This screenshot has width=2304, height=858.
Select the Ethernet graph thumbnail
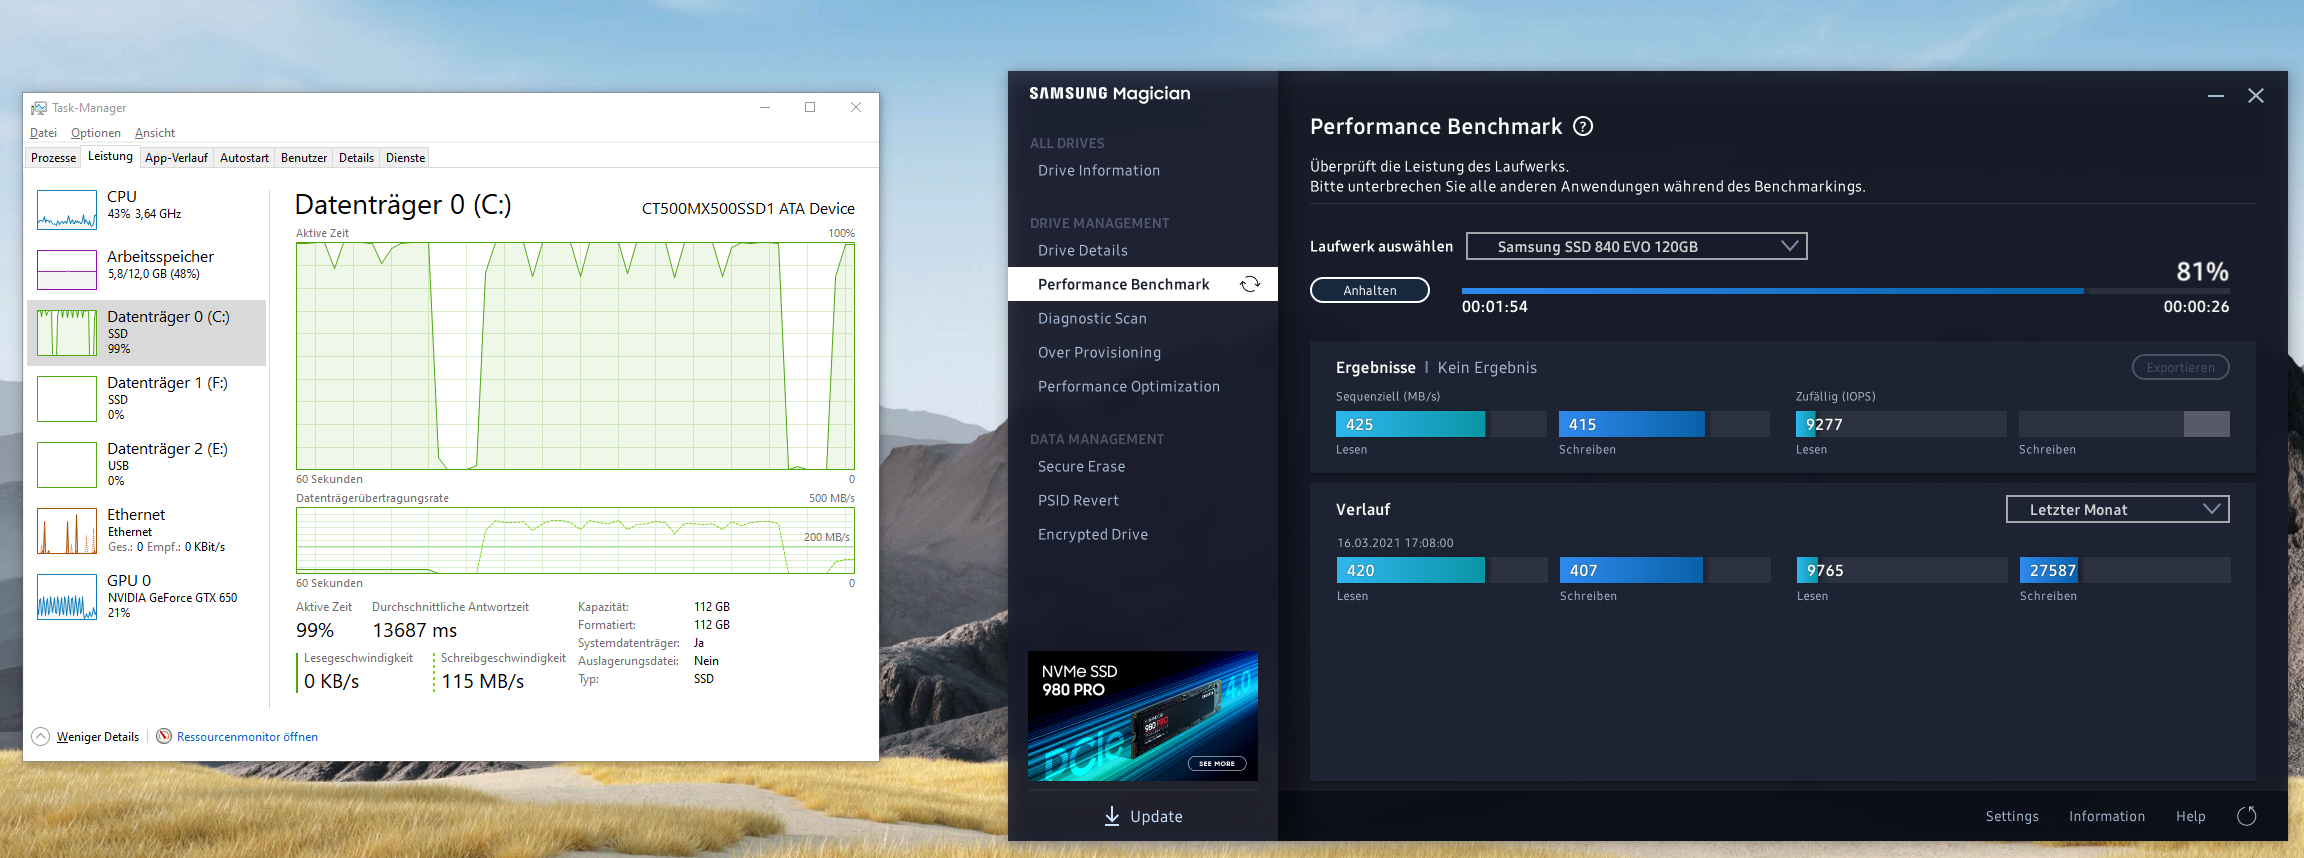tap(67, 531)
